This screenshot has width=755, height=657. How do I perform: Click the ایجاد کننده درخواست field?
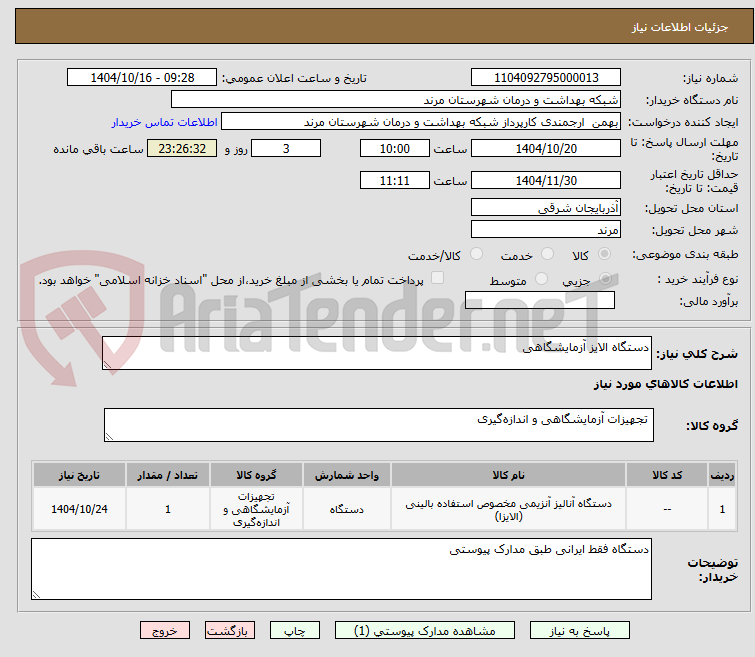(x=421, y=122)
